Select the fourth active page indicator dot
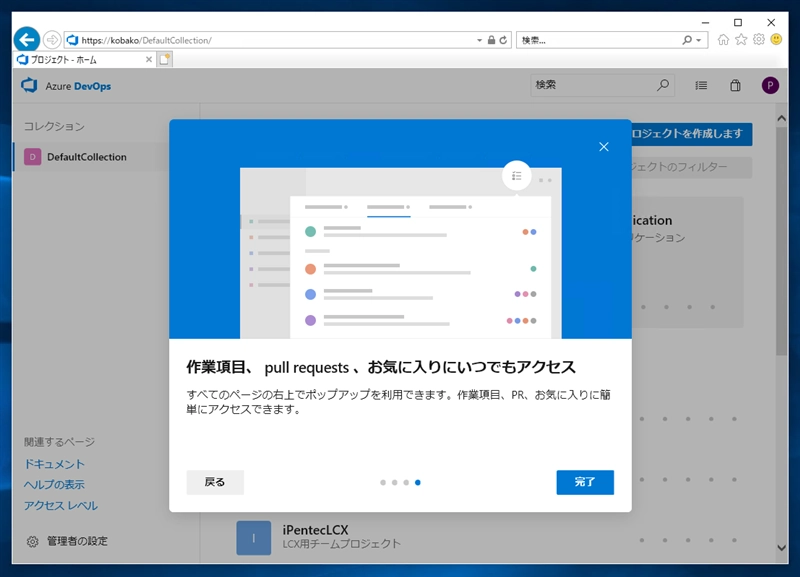 [418, 483]
